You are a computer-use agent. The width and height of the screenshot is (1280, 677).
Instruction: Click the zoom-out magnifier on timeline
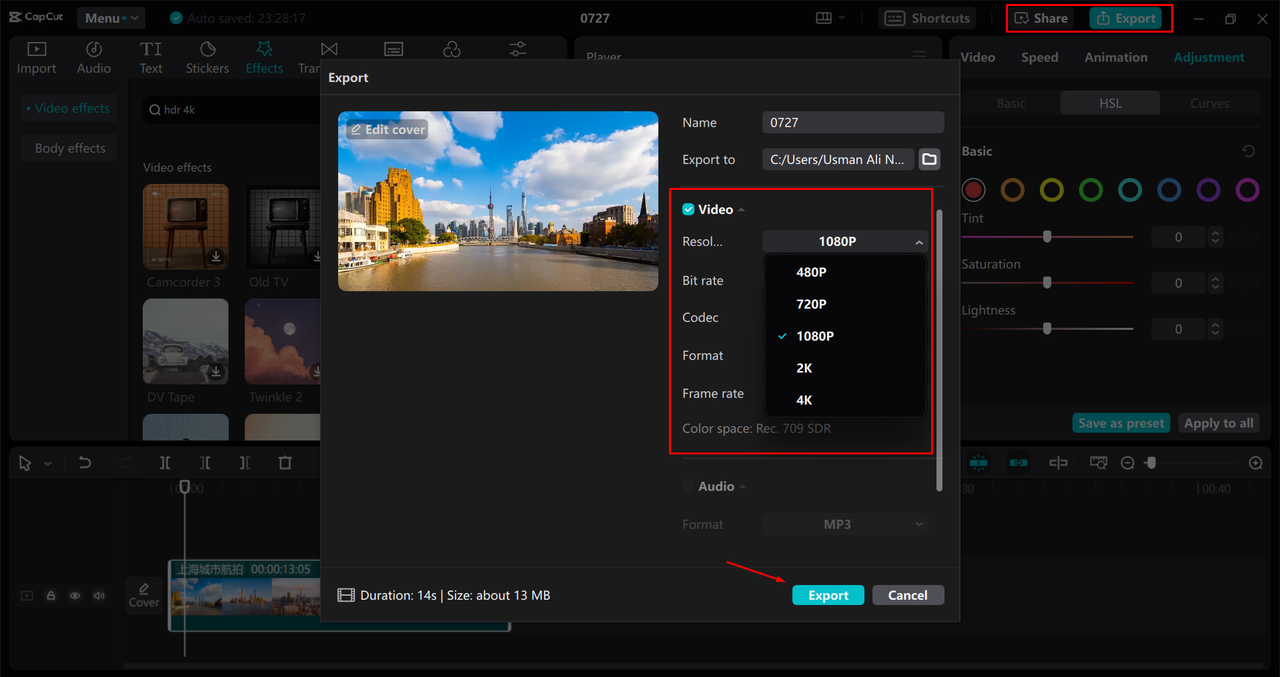[1128, 463]
